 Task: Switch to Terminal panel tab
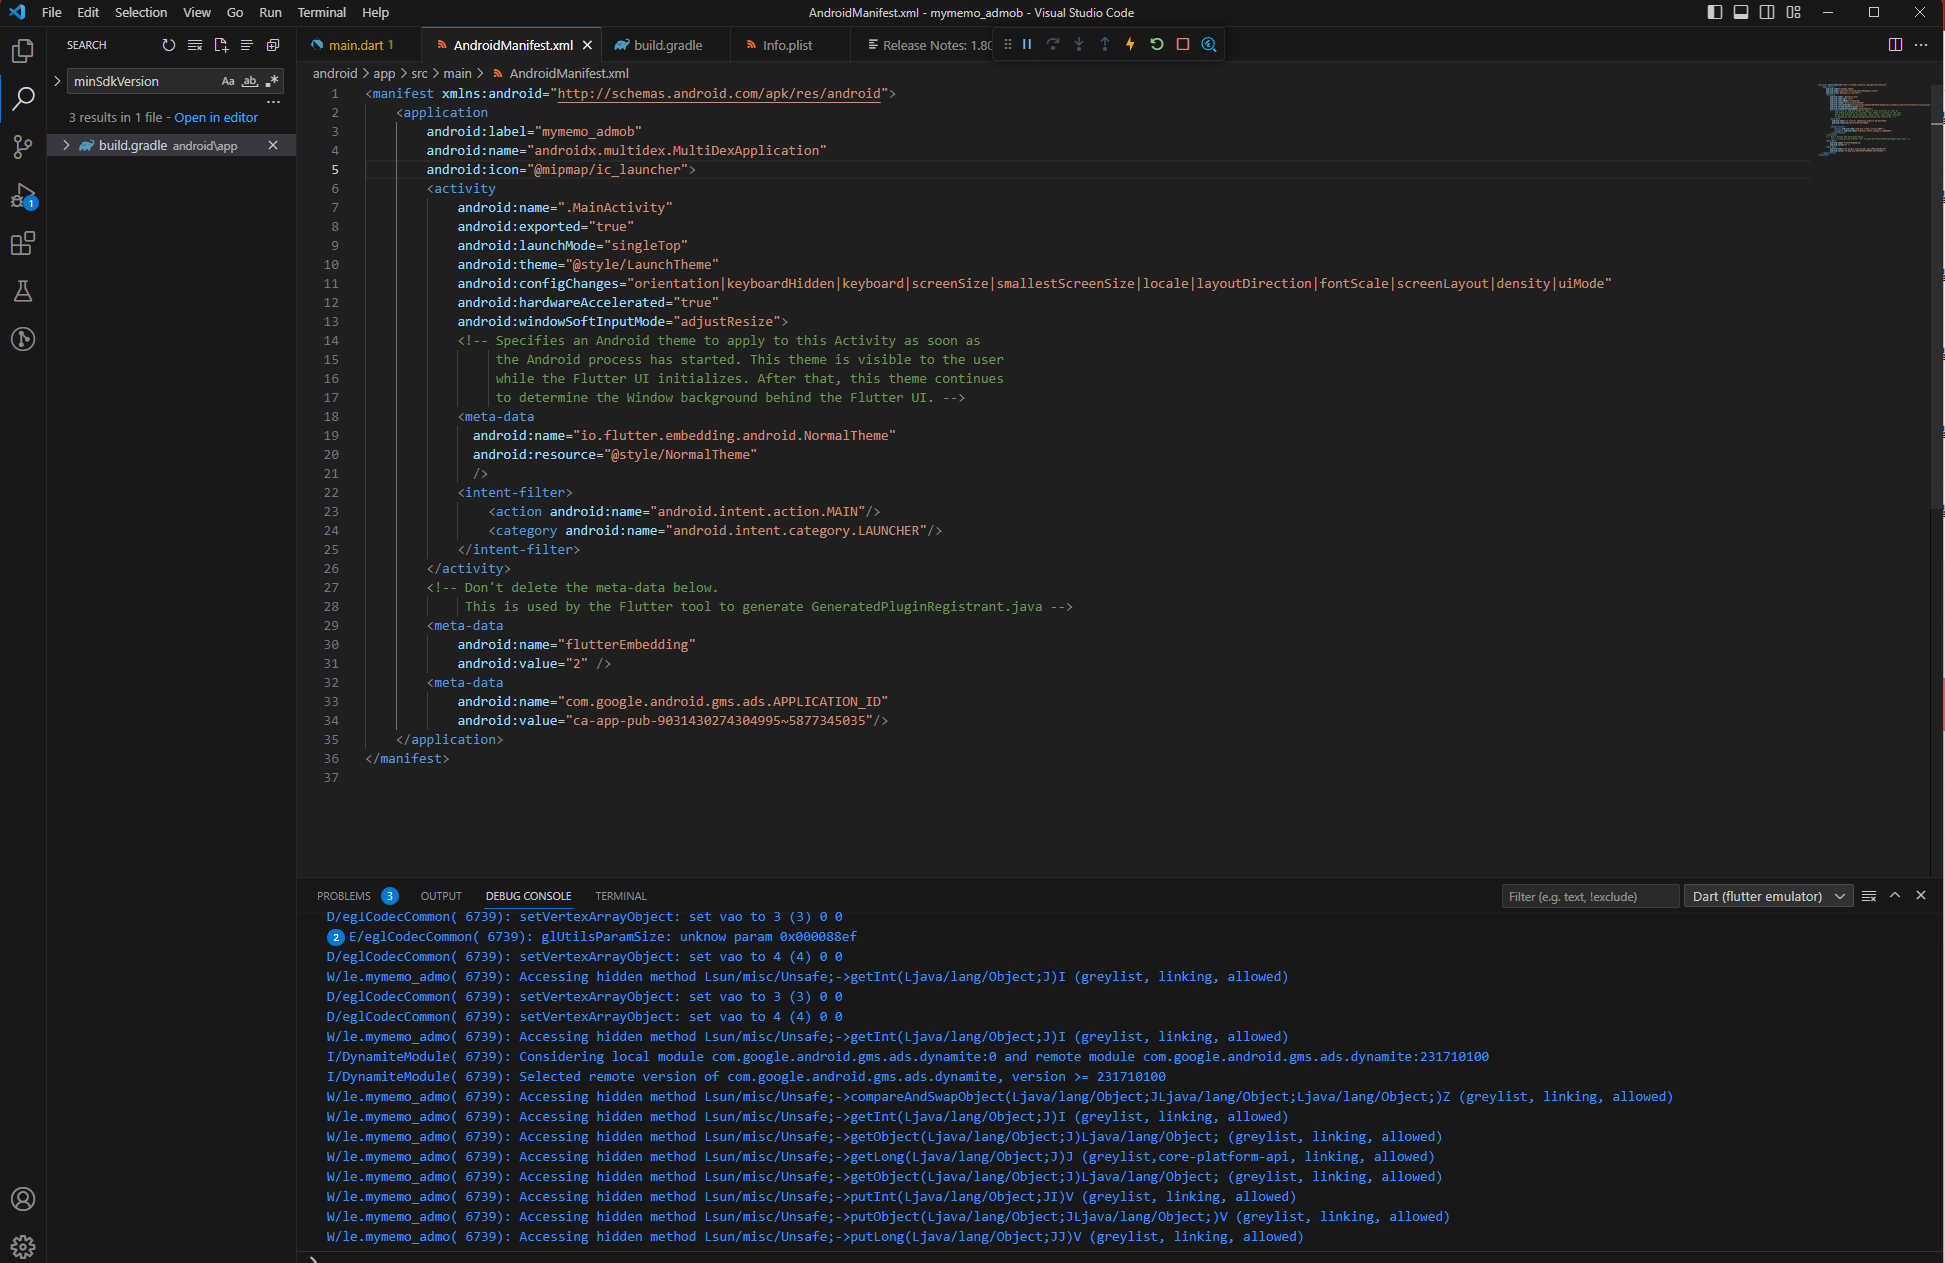click(621, 896)
